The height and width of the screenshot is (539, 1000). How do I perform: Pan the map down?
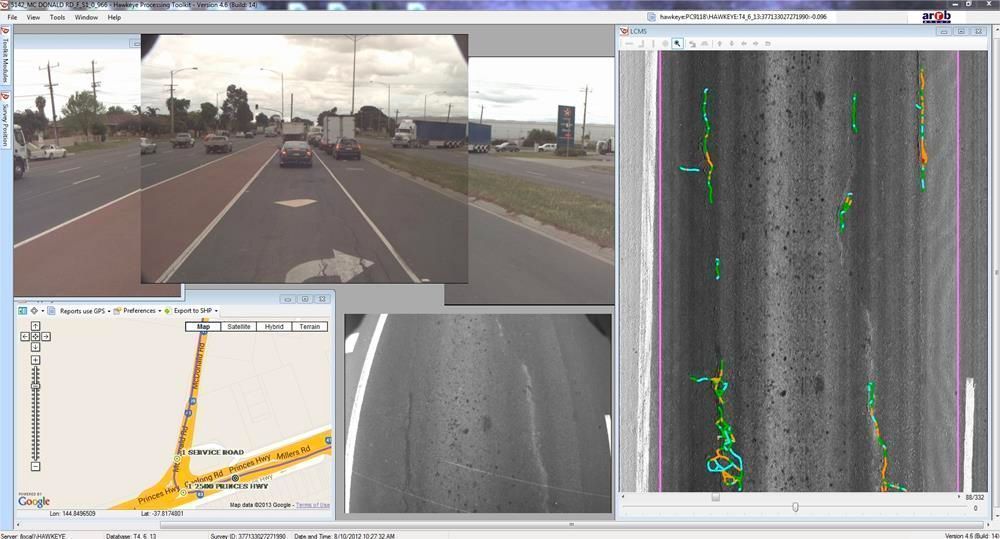(x=36, y=346)
